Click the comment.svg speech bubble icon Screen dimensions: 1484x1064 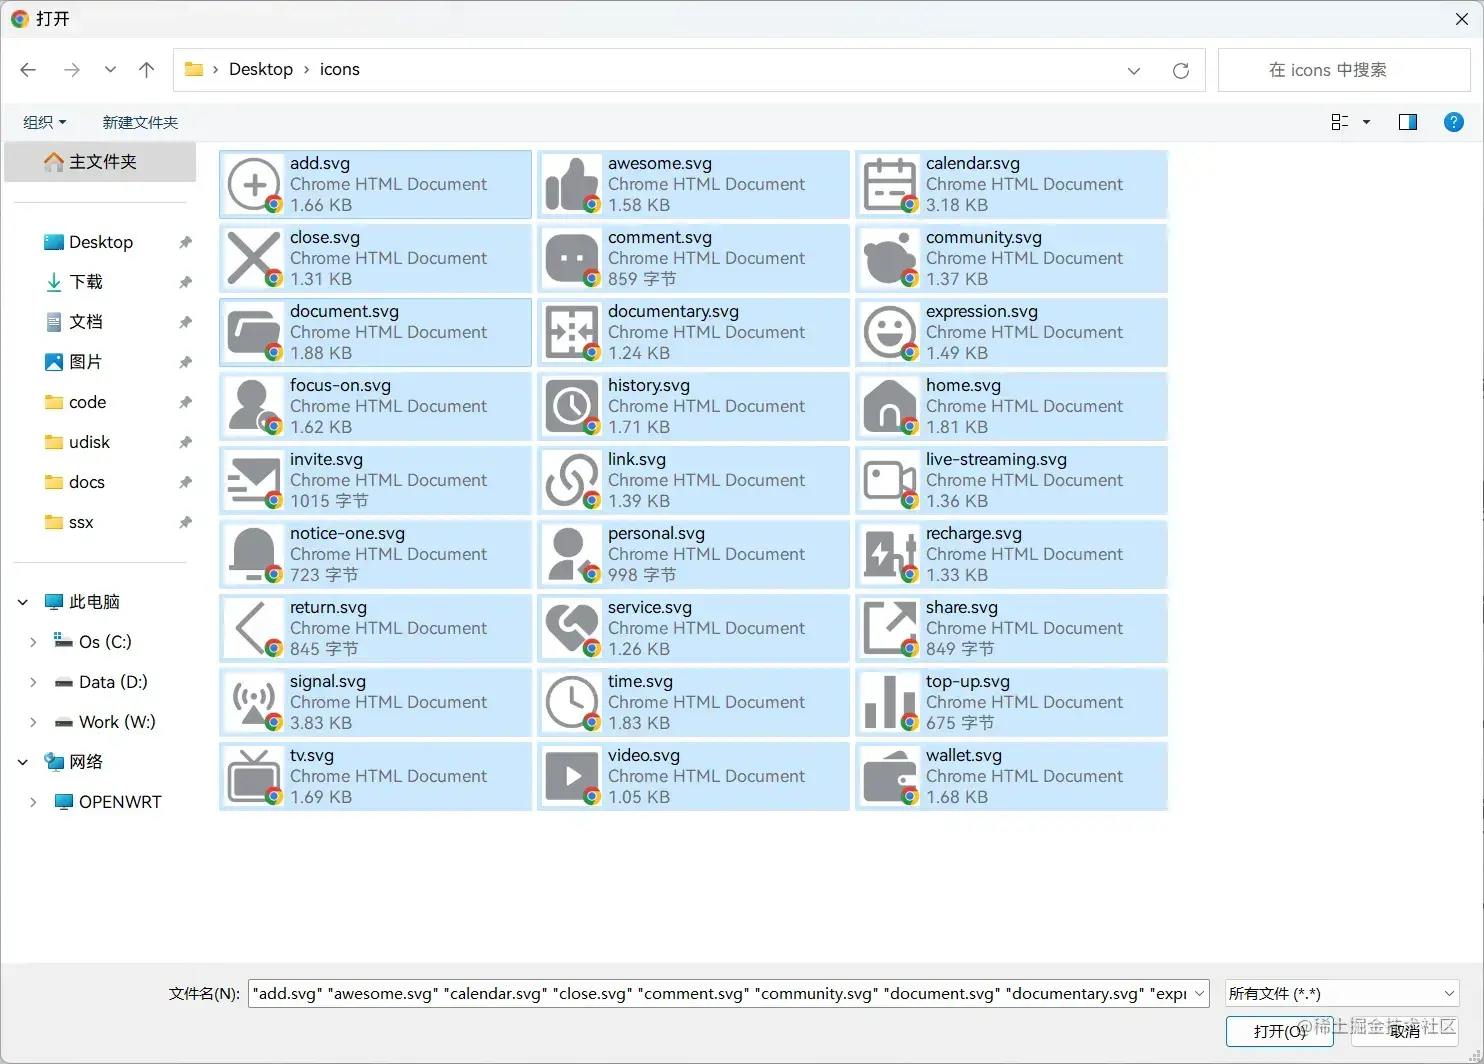click(x=572, y=258)
